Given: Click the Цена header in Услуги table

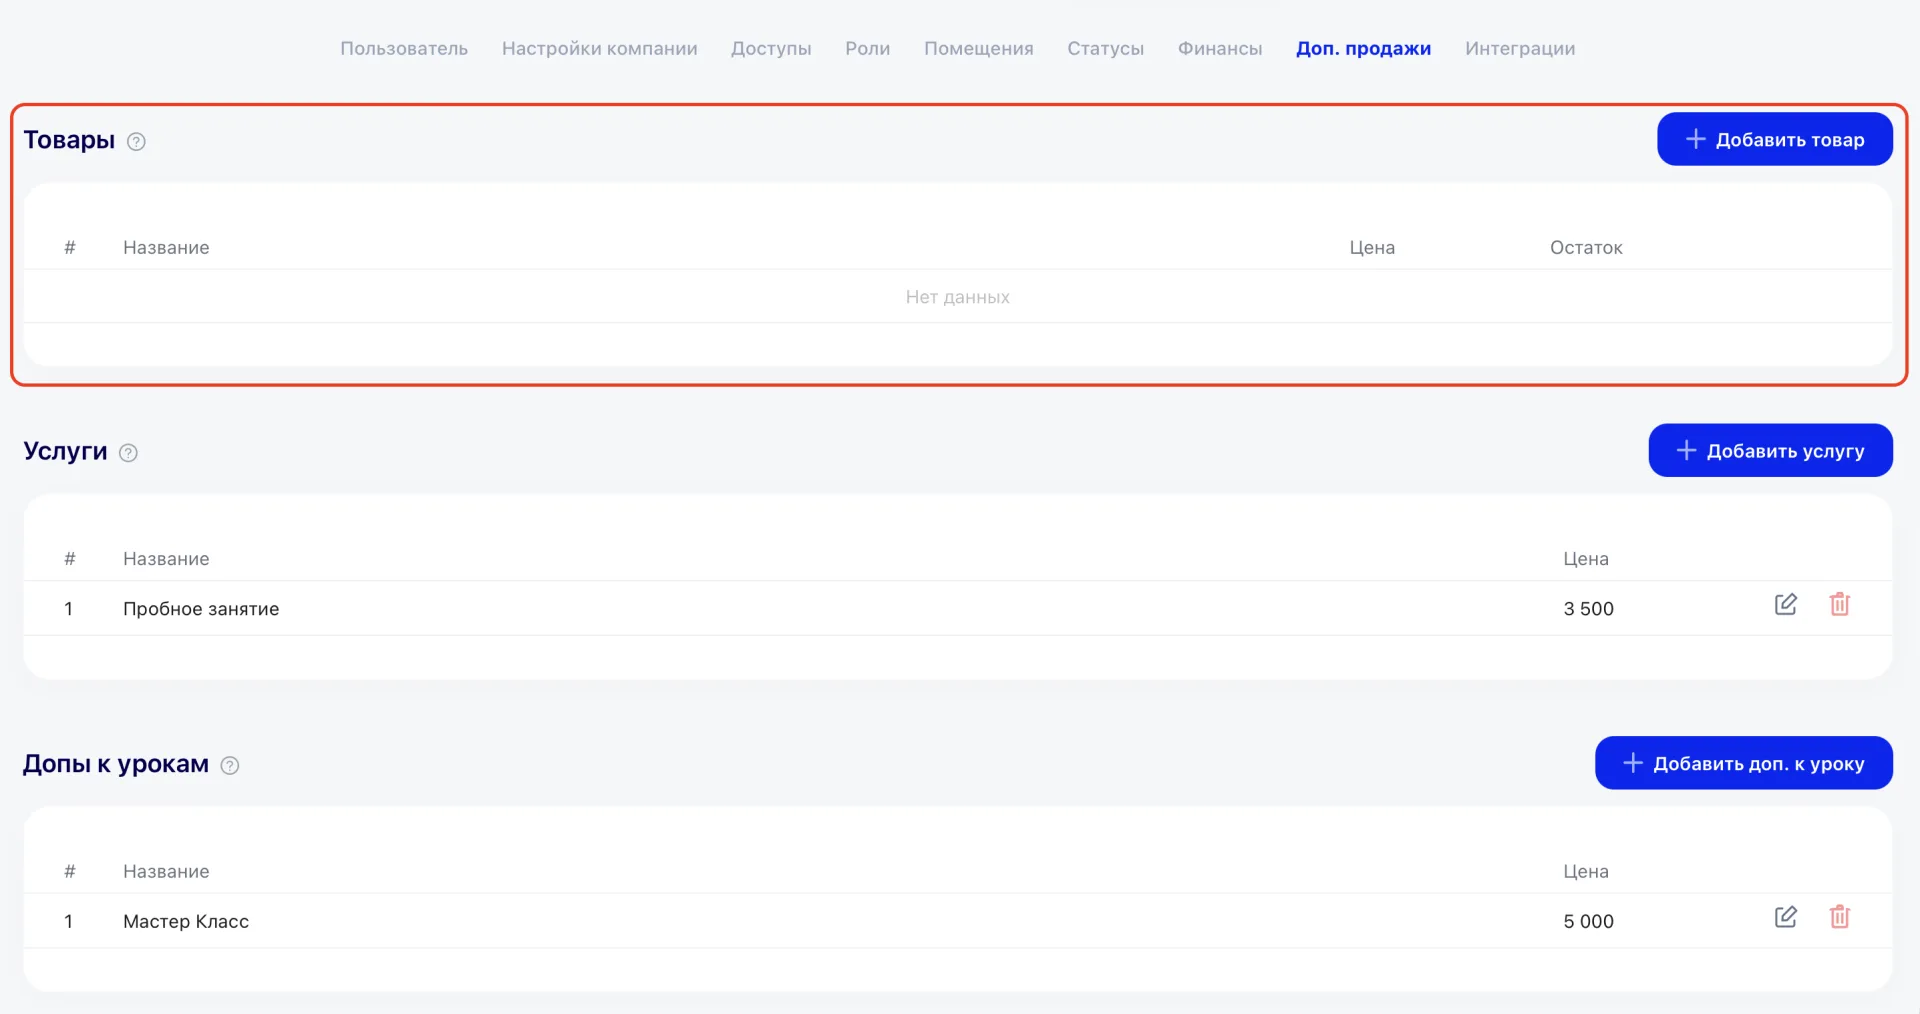Looking at the screenshot, I should [1586, 558].
